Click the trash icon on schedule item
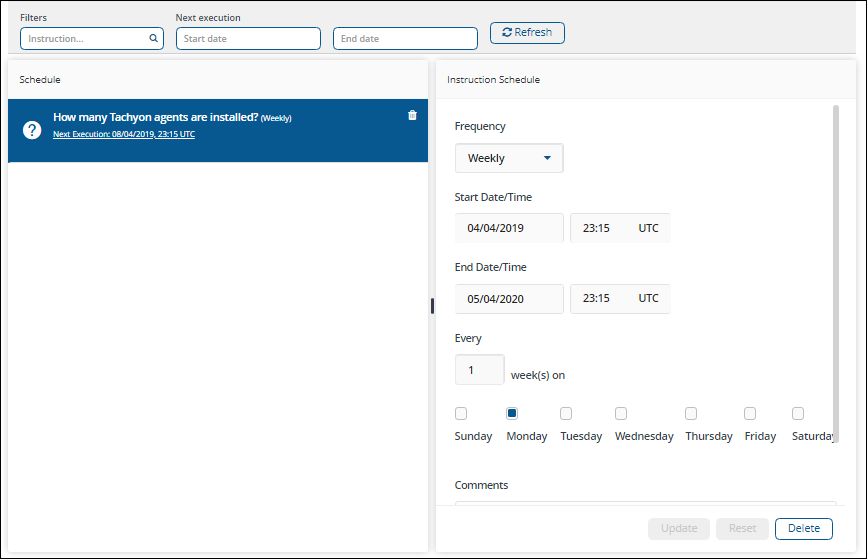 pyautogui.click(x=412, y=115)
